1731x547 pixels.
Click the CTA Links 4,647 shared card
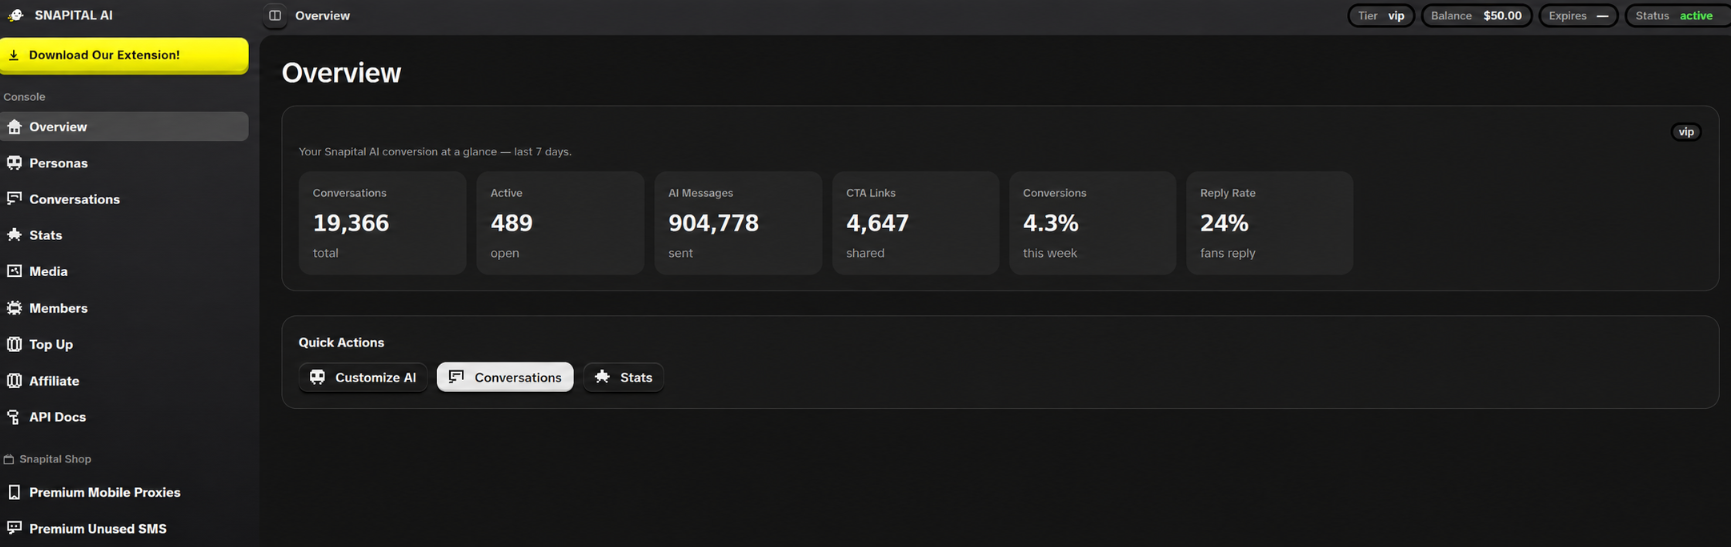pos(915,223)
